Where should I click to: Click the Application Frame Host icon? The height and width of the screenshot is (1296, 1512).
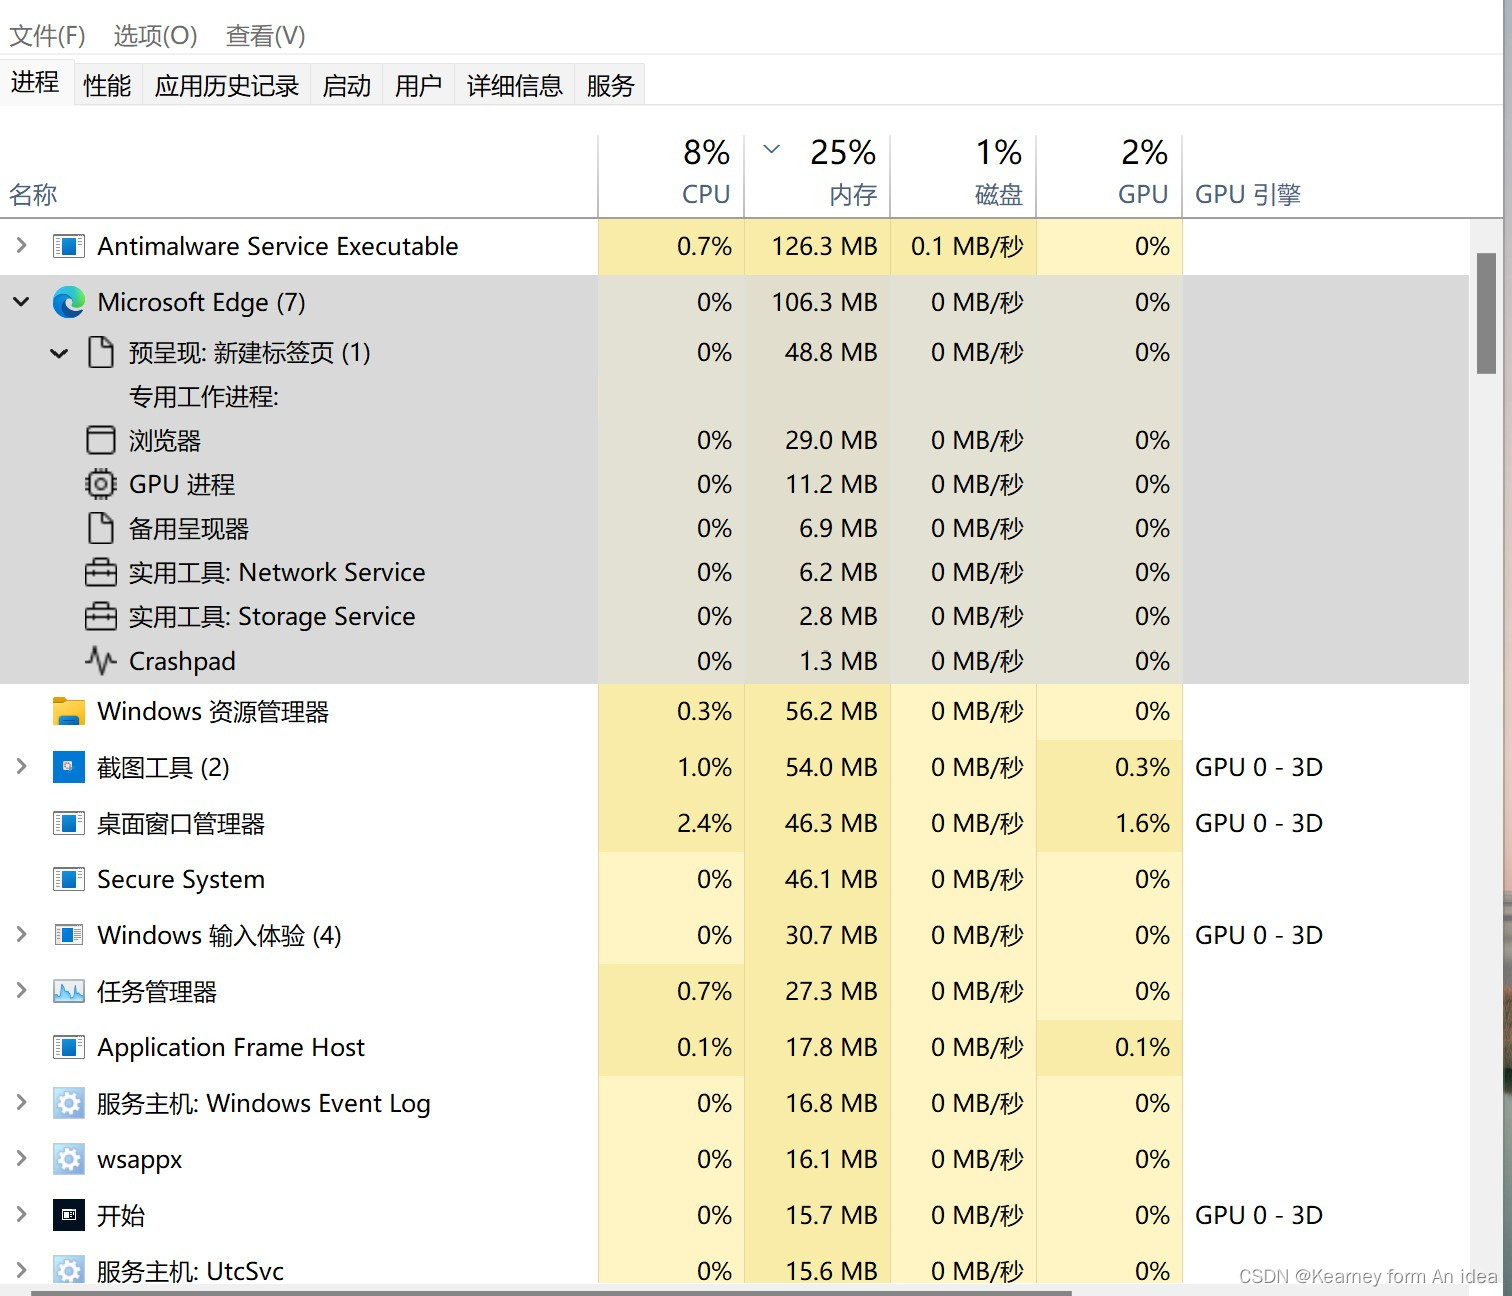(68, 1047)
